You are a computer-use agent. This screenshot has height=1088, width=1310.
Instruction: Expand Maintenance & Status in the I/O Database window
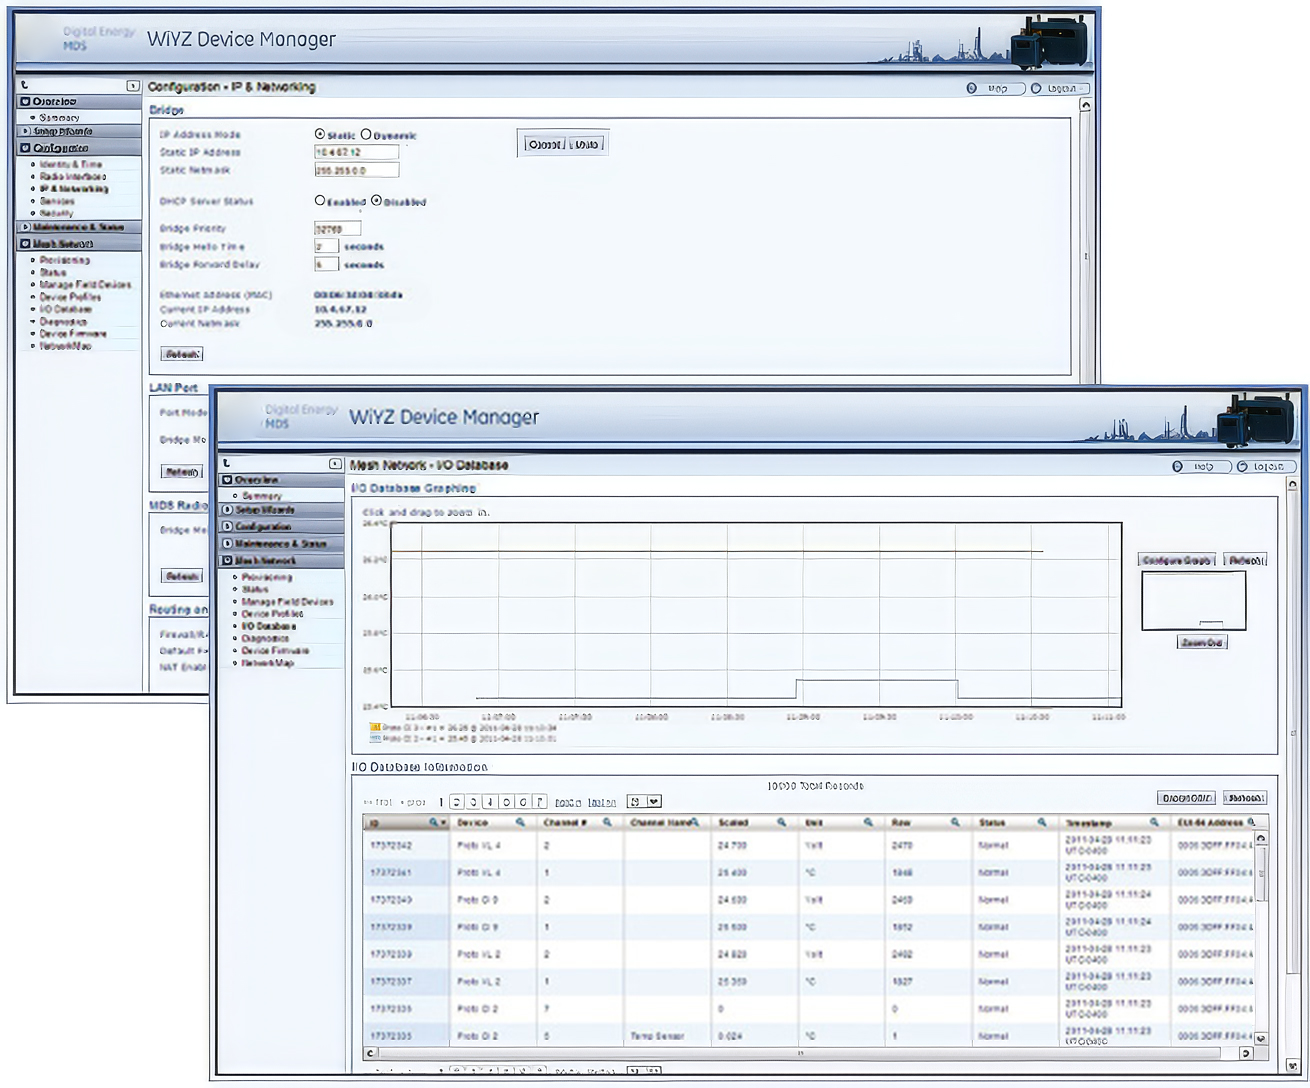[228, 544]
